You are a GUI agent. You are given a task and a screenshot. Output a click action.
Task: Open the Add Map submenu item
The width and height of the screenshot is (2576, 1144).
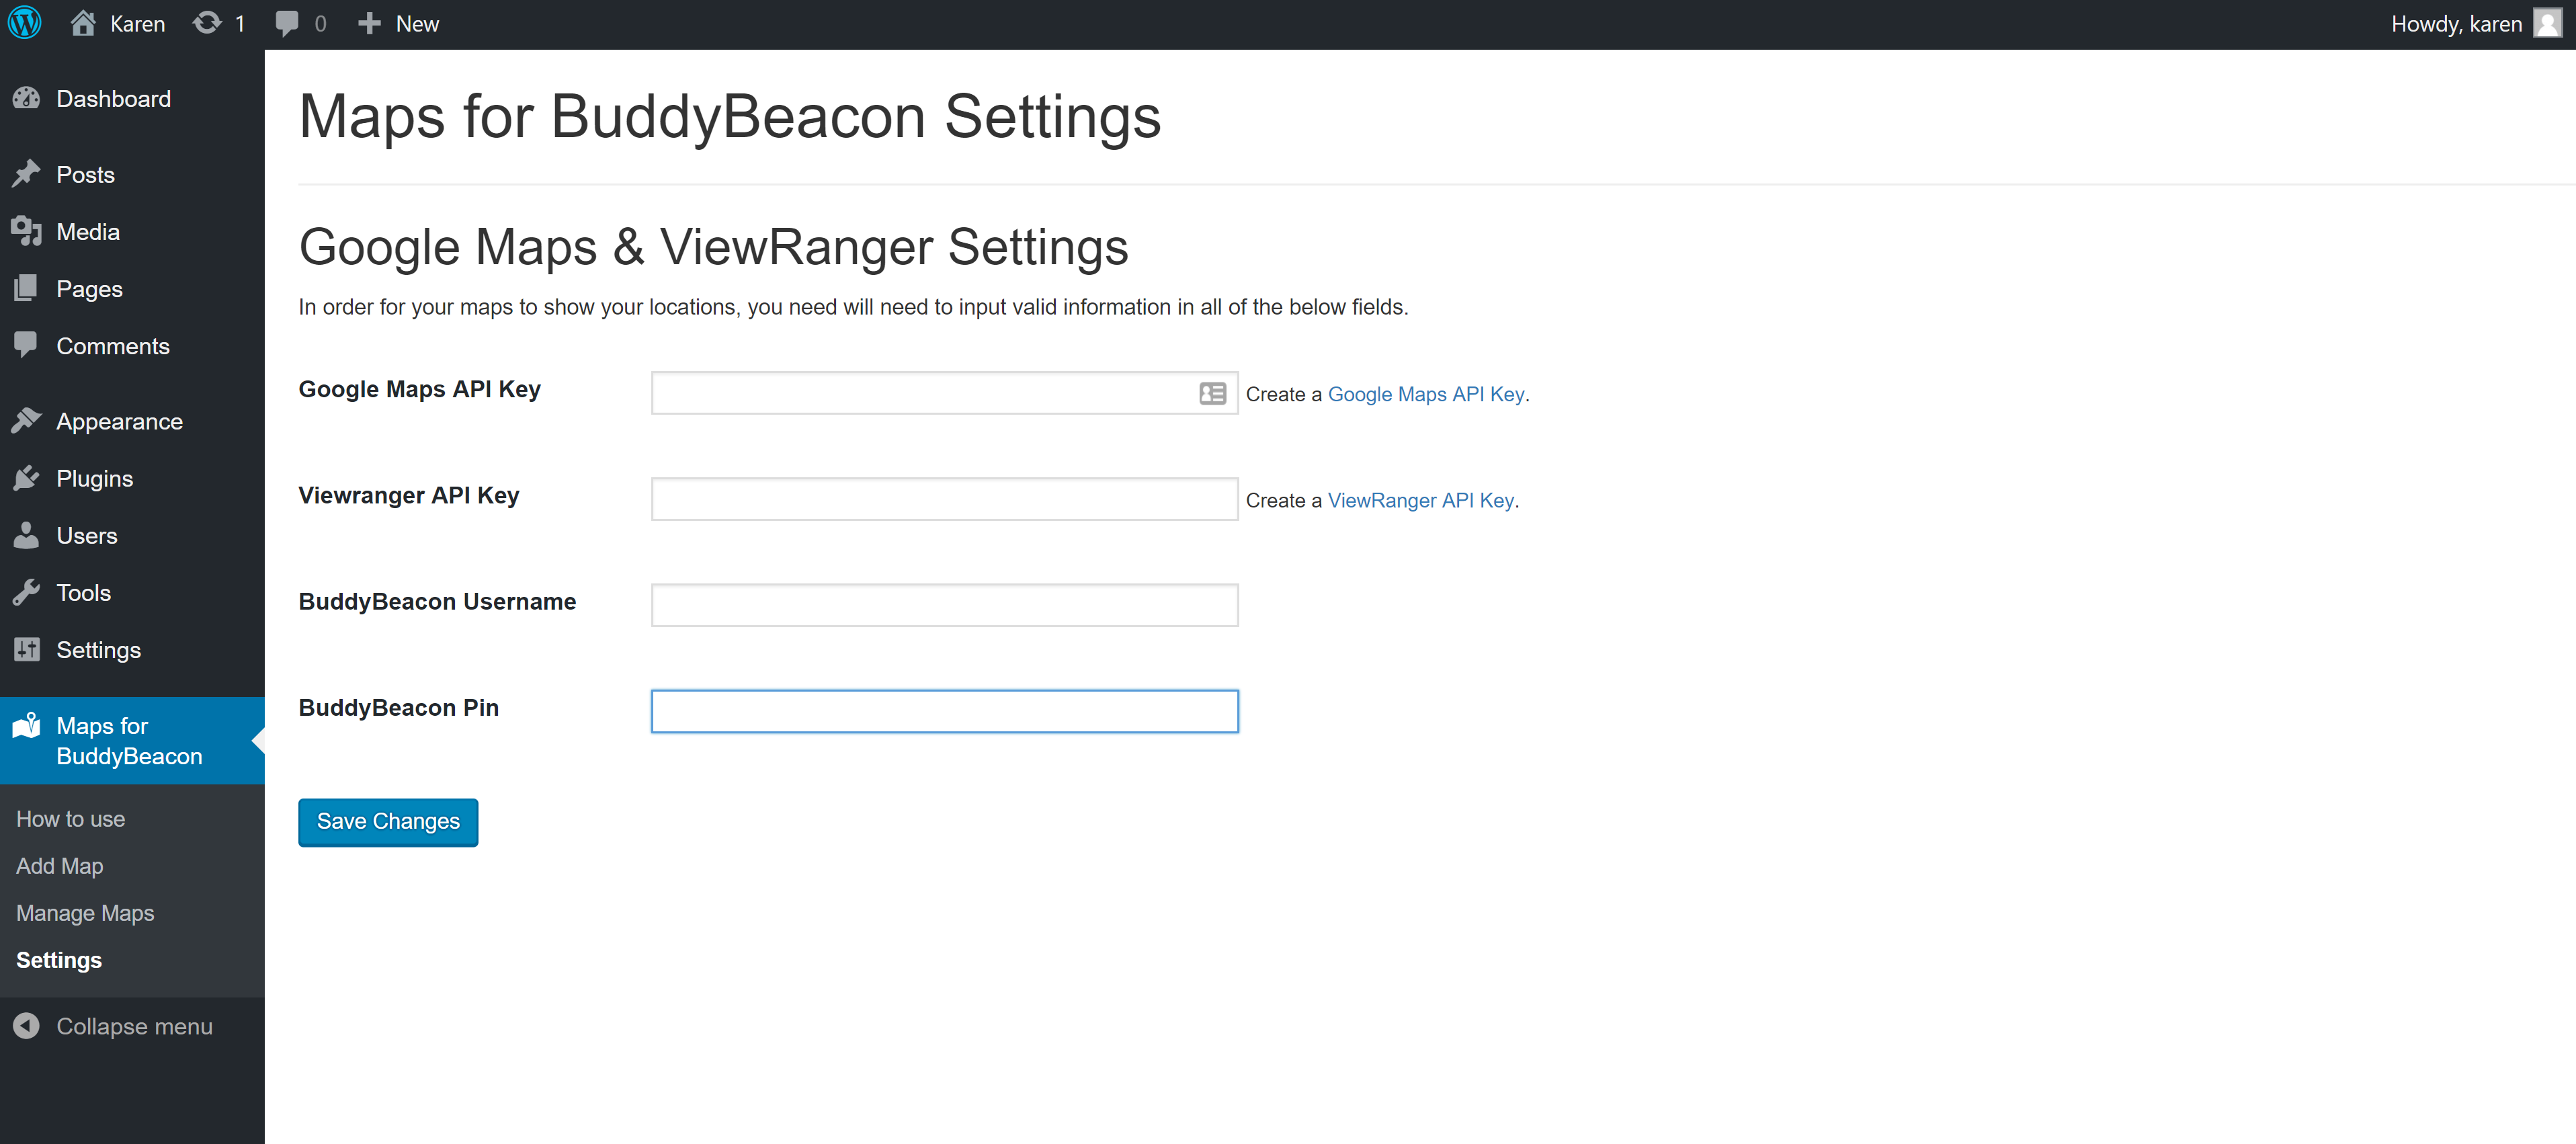60,866
